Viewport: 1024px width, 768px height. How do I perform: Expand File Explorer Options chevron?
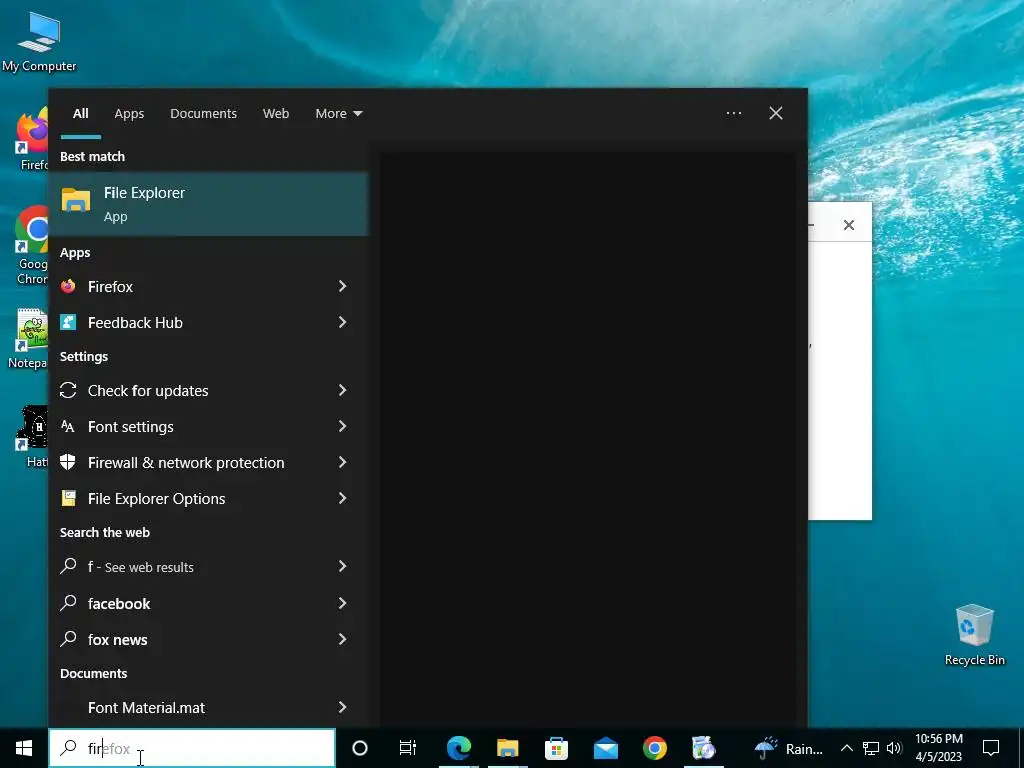pos(342,498)
